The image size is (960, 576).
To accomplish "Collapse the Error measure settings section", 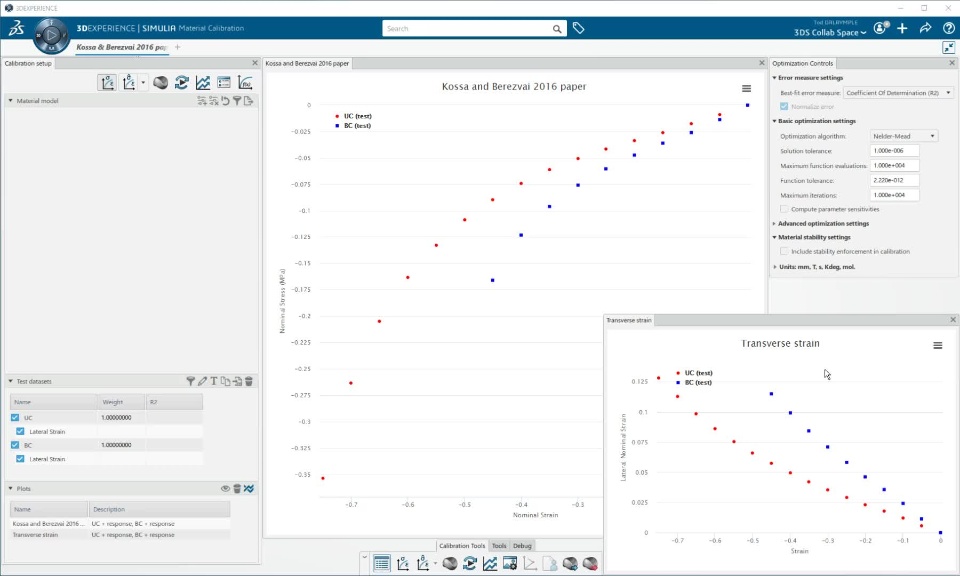I will [x=774, y=78].
